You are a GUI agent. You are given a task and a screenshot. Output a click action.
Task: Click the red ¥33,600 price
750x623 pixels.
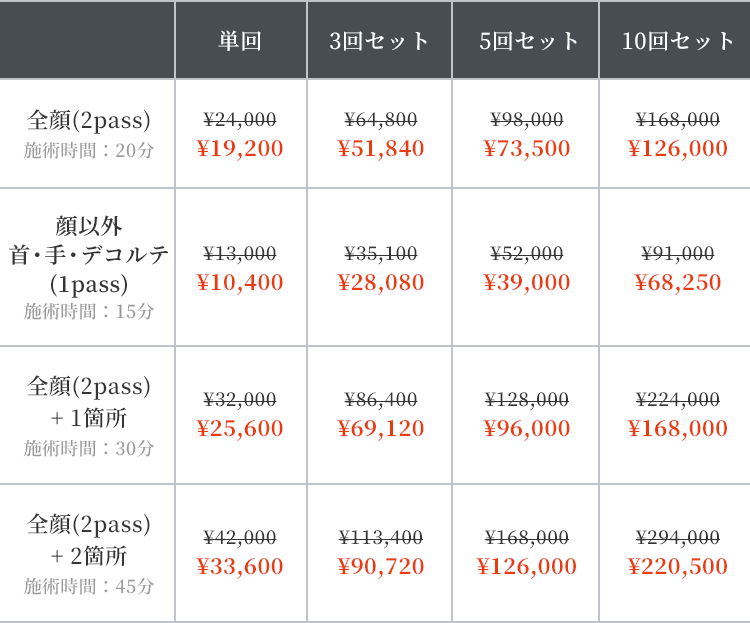pyautogui.click(x=240, y=567)
